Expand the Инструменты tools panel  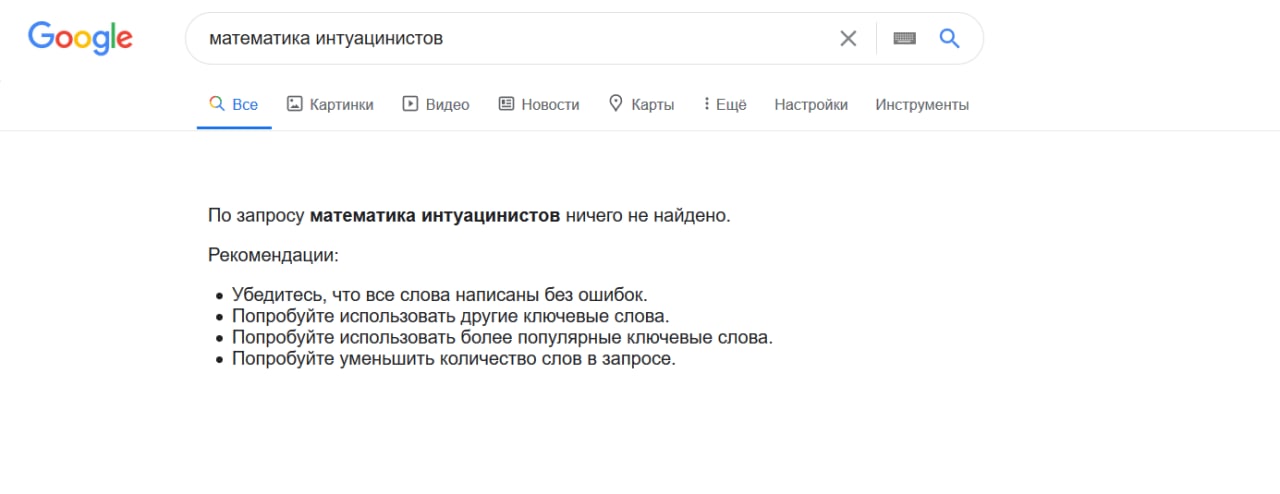click(922, 105)
